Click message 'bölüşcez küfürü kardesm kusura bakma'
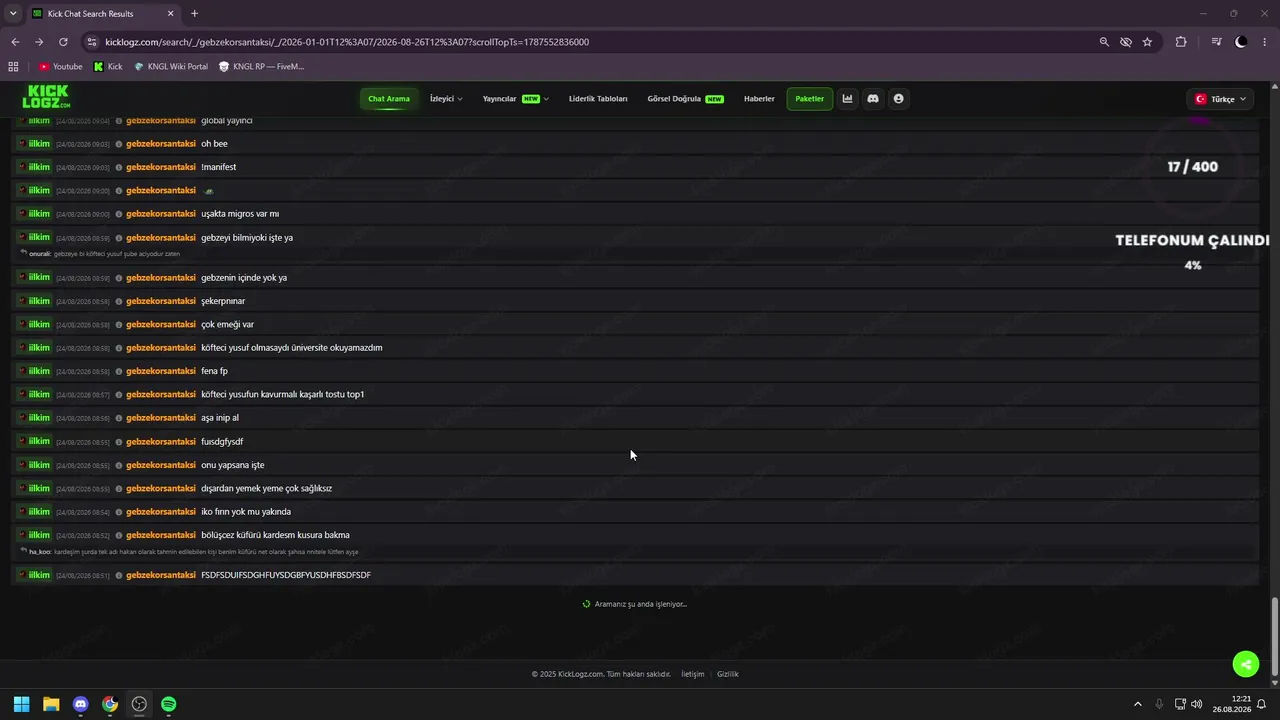 [x=275, y=535]
